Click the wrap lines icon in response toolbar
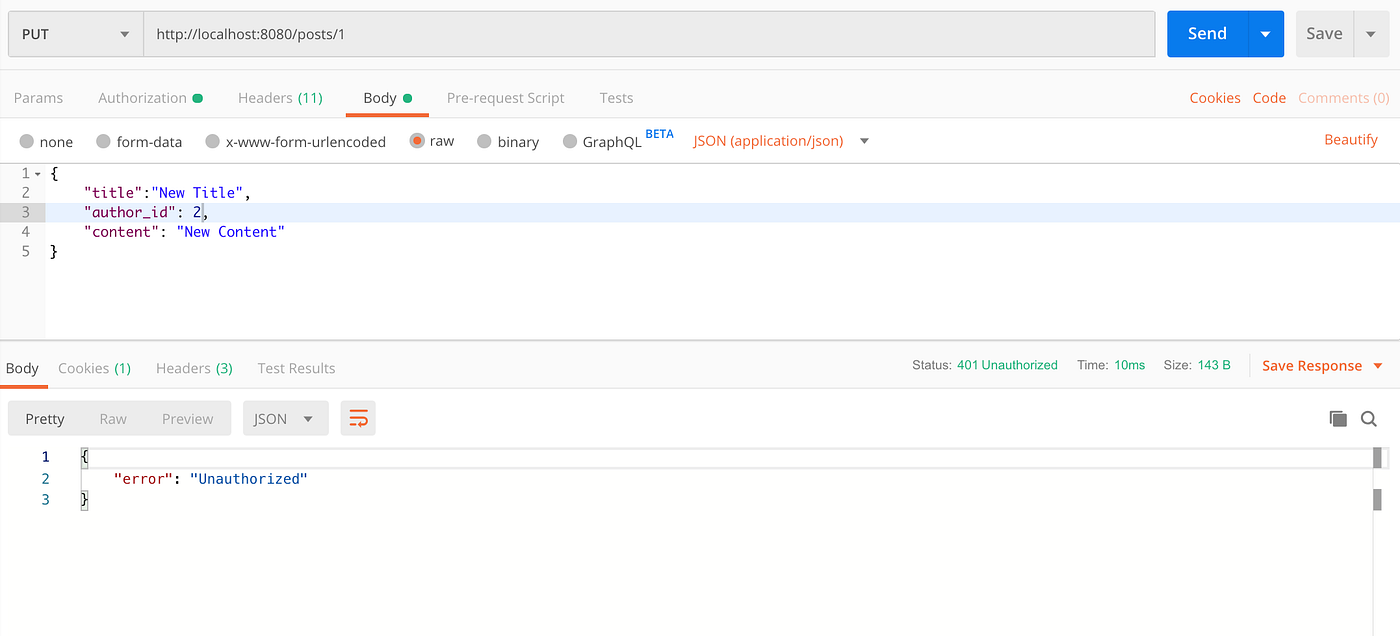The width and height of the screenshot is (1400, 636). (x=358, y=419)
